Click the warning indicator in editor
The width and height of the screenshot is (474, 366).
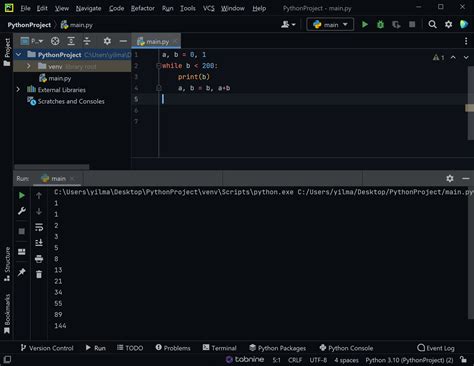[x=438, y=58]
